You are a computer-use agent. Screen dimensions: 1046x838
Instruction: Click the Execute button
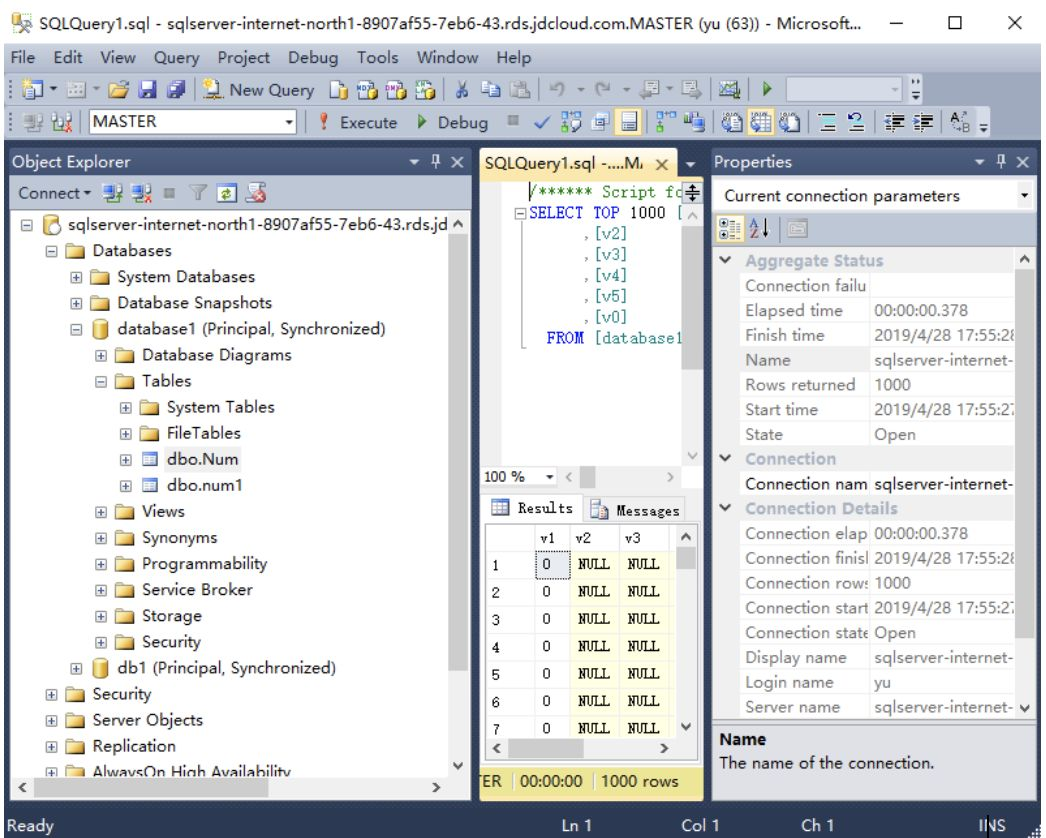(x=358, y=122)
